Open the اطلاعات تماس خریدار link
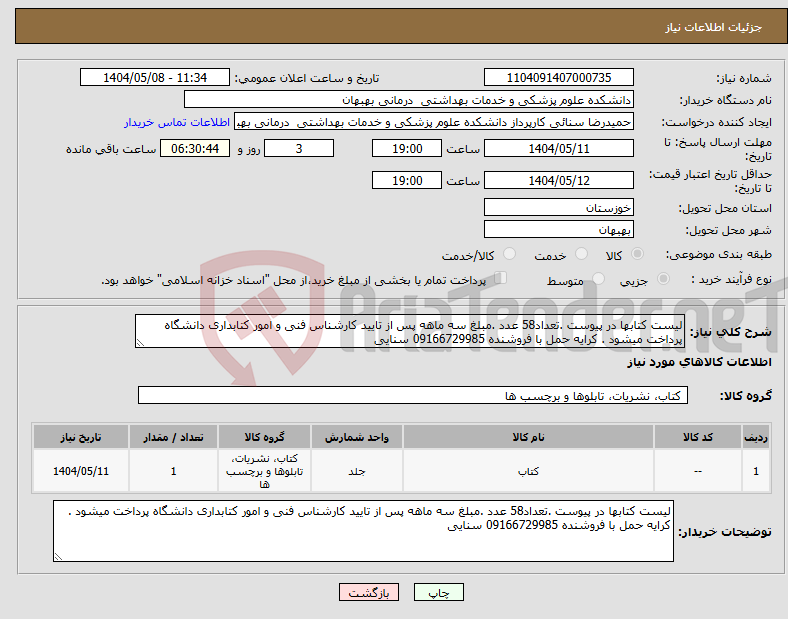Image resolution: width=788 pixels, height=619 pixels. (177, 122)
